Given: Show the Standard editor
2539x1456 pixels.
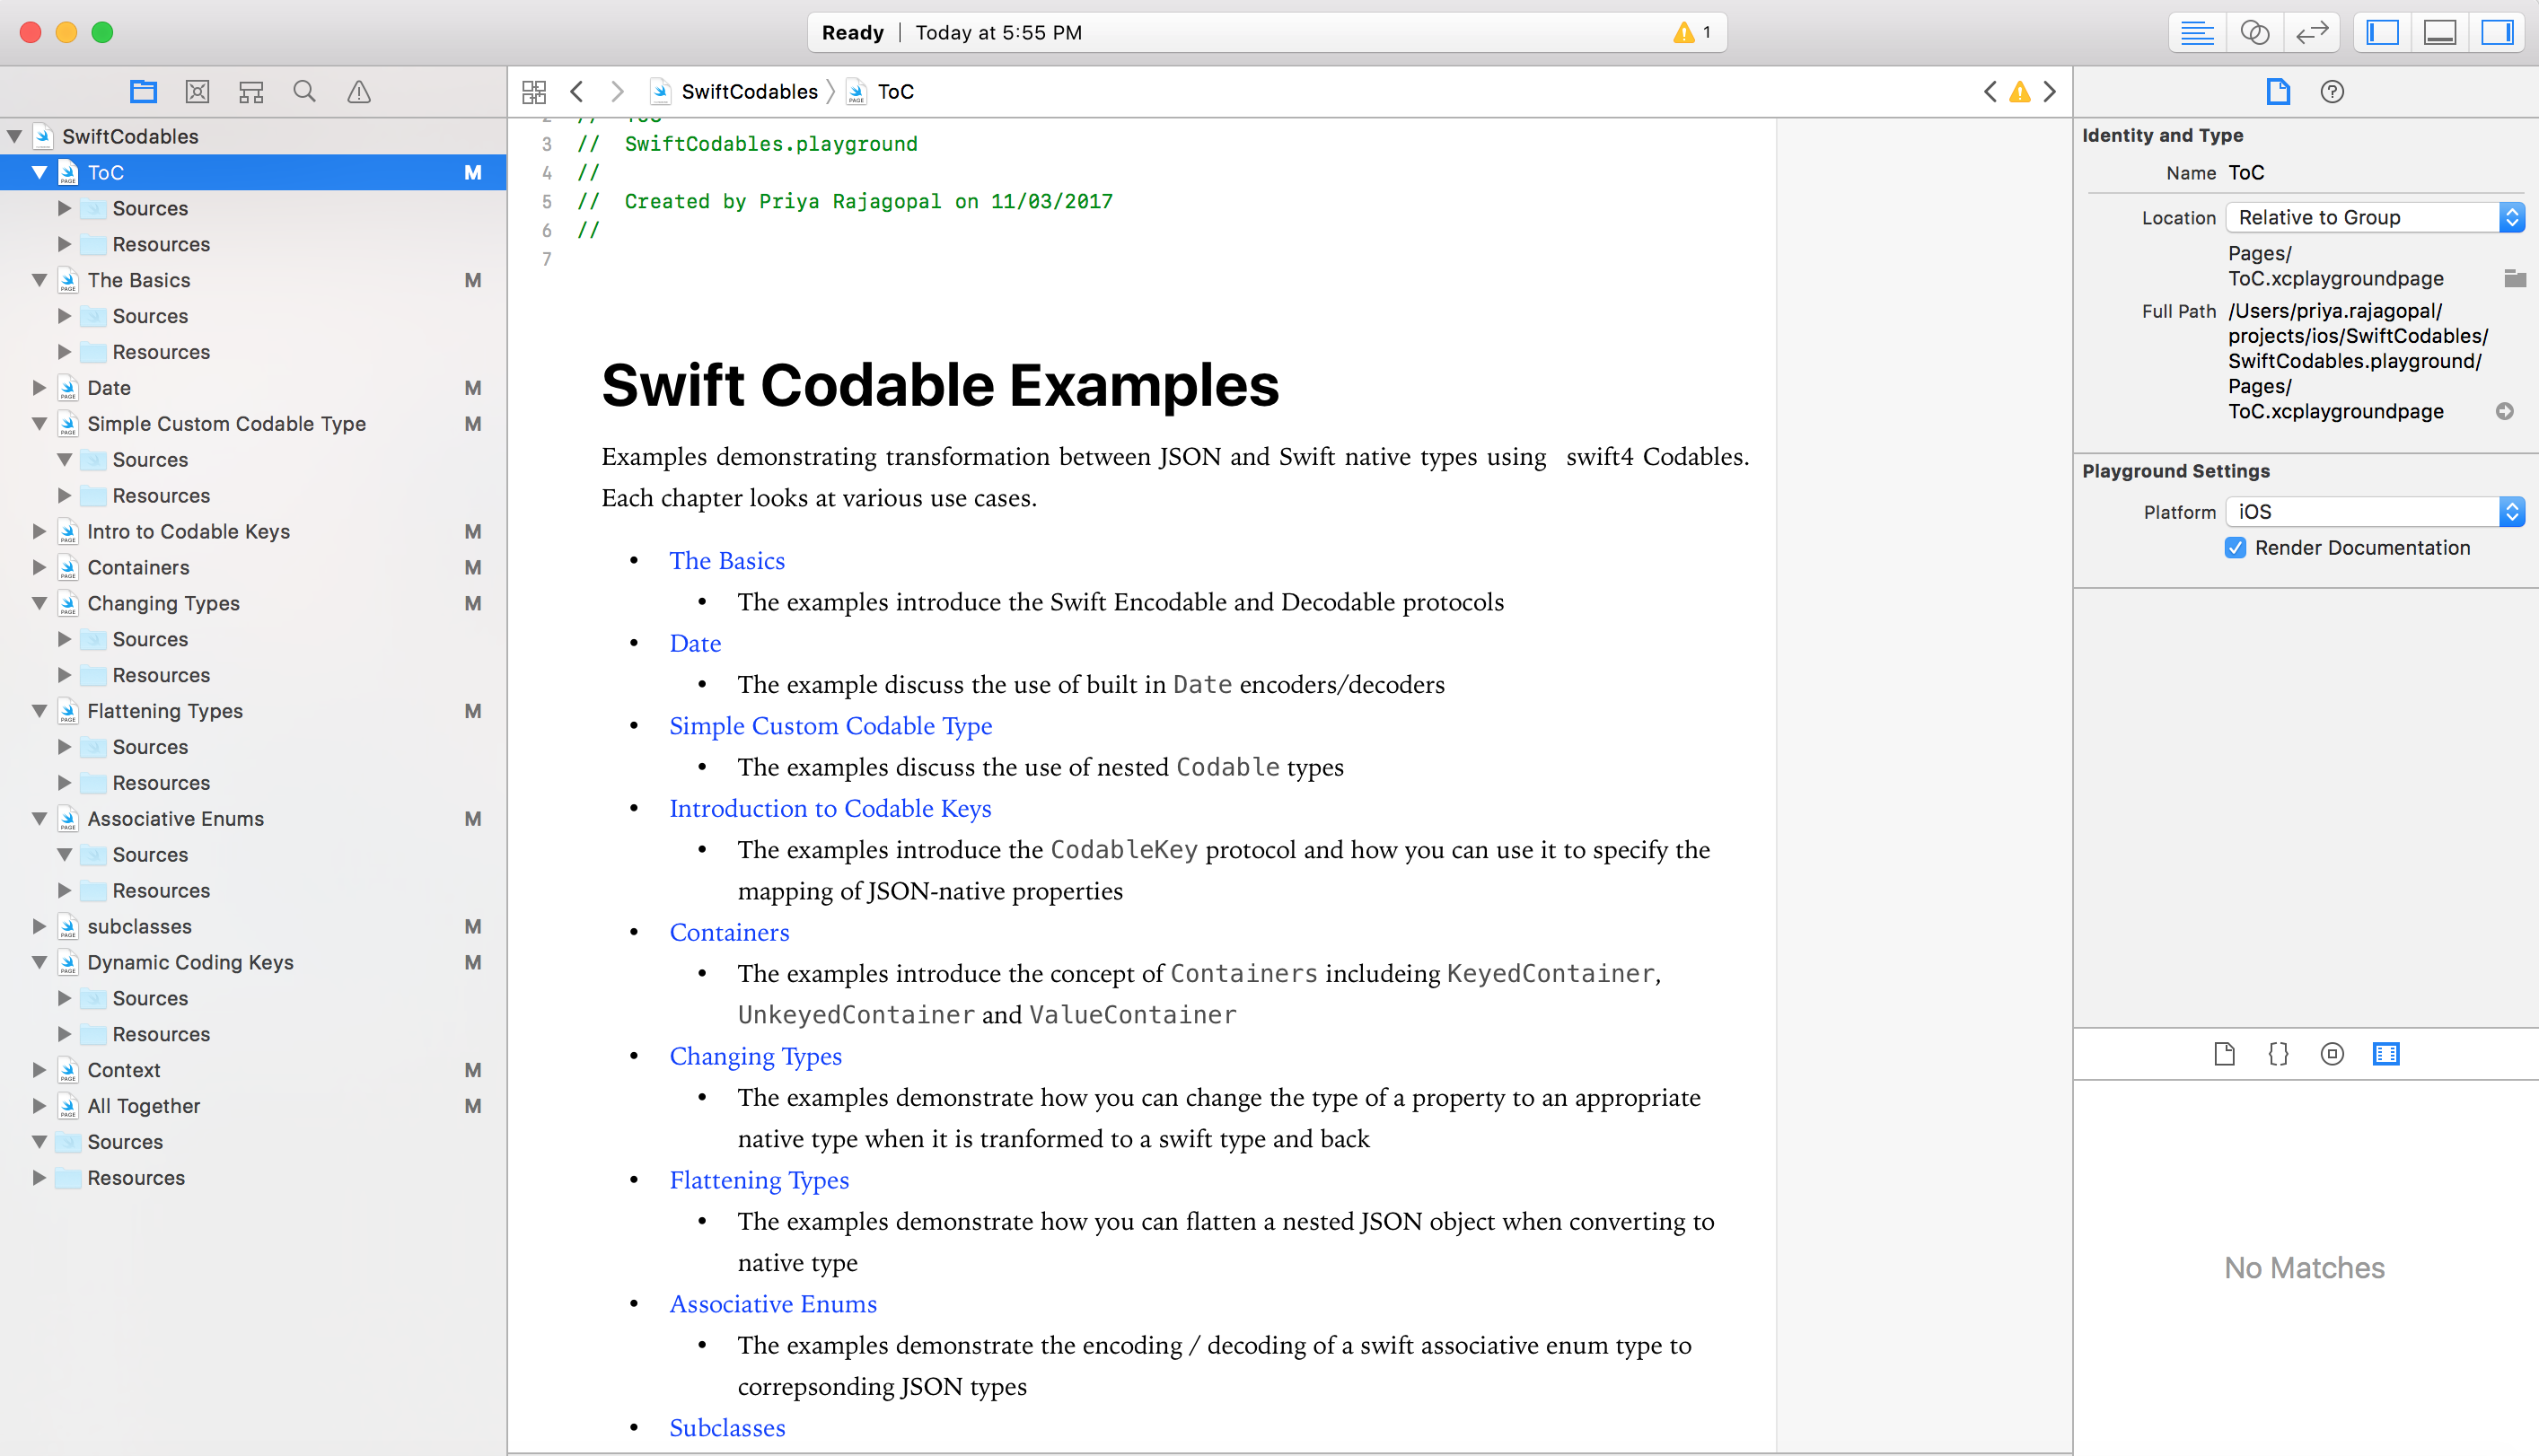Looking at the screenshot, I should [2197, 32].
